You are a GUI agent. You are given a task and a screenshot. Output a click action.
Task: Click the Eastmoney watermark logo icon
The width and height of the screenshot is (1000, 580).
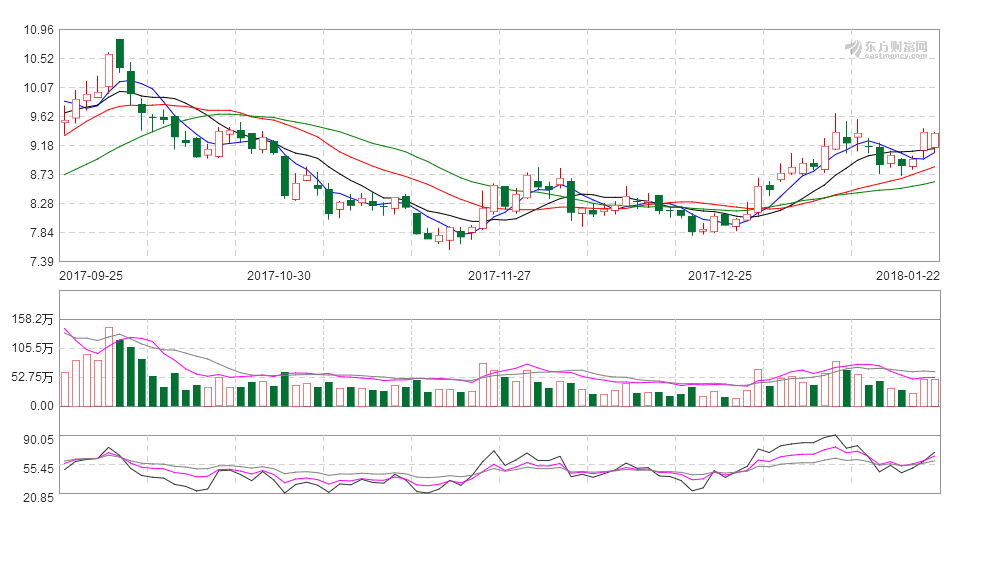(854, 47)
